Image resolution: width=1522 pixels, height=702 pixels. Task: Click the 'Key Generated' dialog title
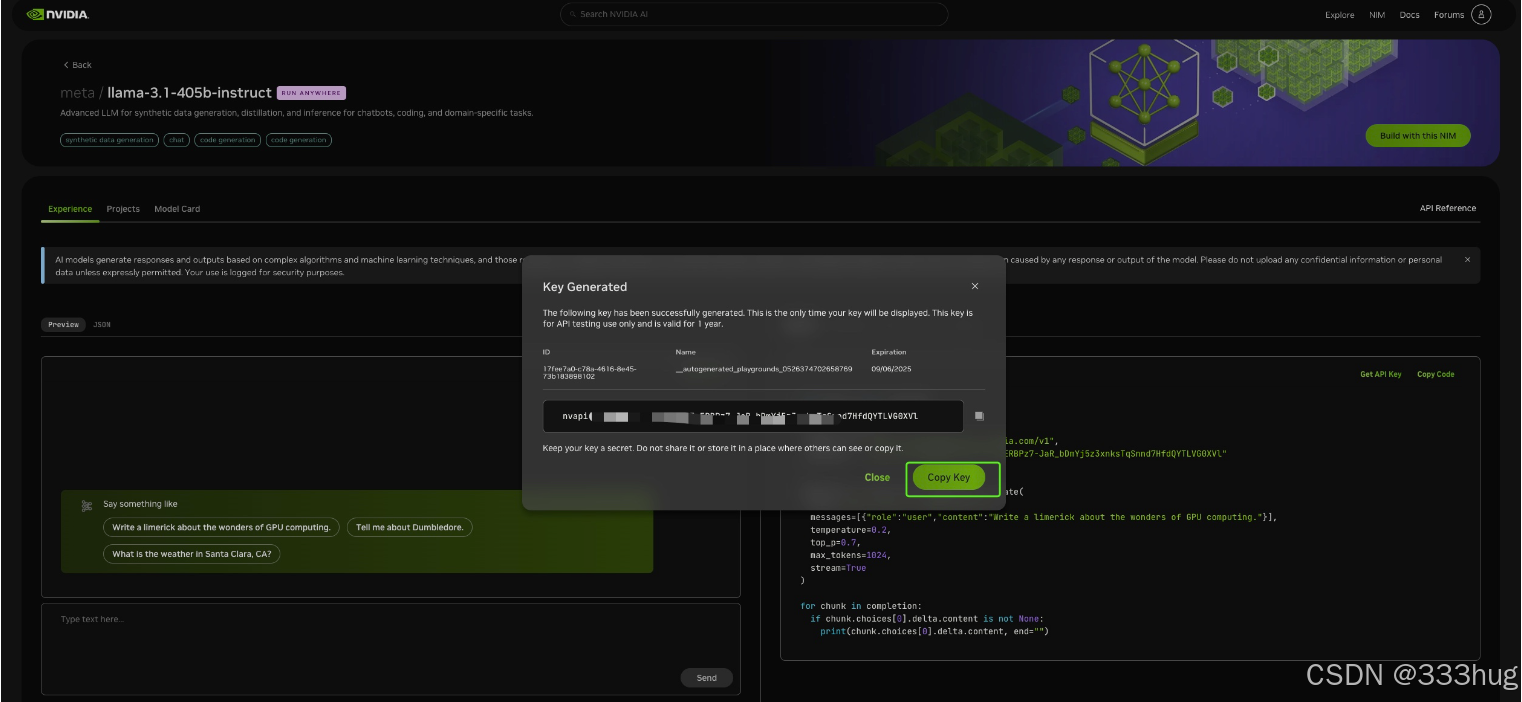coord(585,287)
